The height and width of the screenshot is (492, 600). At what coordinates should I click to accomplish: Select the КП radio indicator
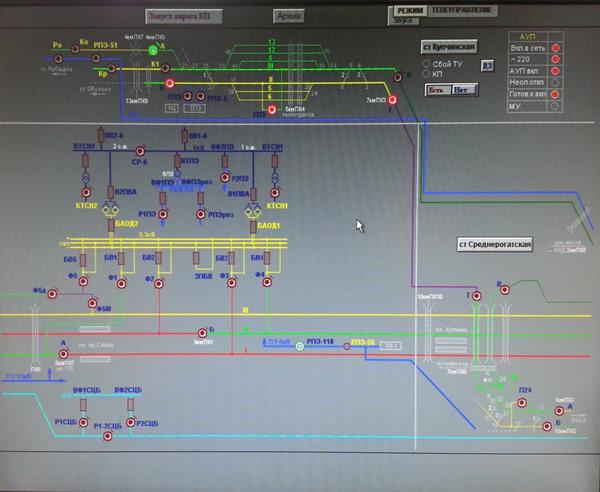point(426,73)
